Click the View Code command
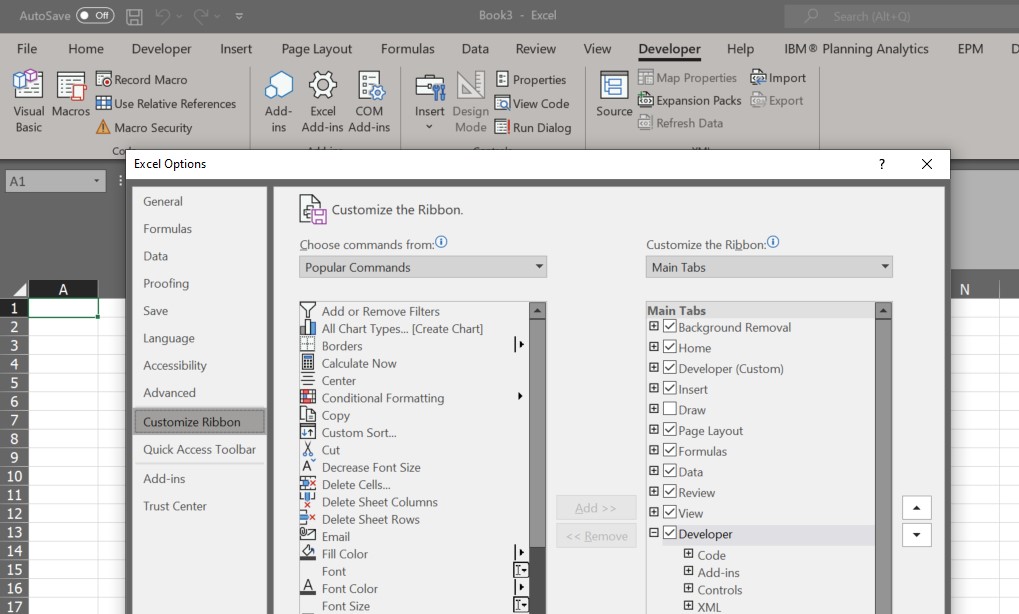This screenshot has width=1019, height=614. (x=533, y=103)
